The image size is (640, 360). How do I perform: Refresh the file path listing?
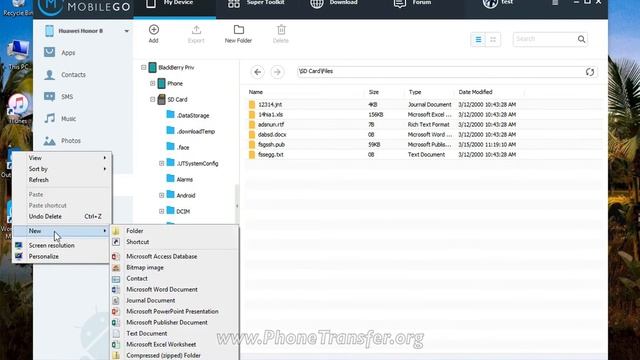(590, 72)
